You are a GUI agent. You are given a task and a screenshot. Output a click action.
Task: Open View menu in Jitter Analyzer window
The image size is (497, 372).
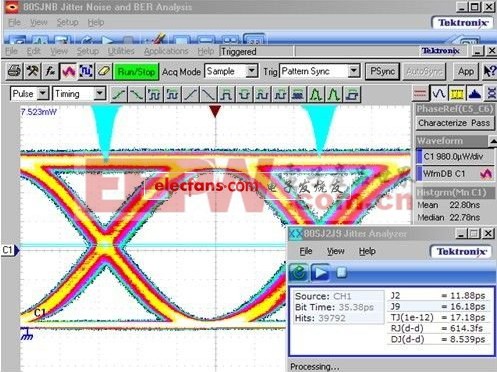(x=335, y=251)
